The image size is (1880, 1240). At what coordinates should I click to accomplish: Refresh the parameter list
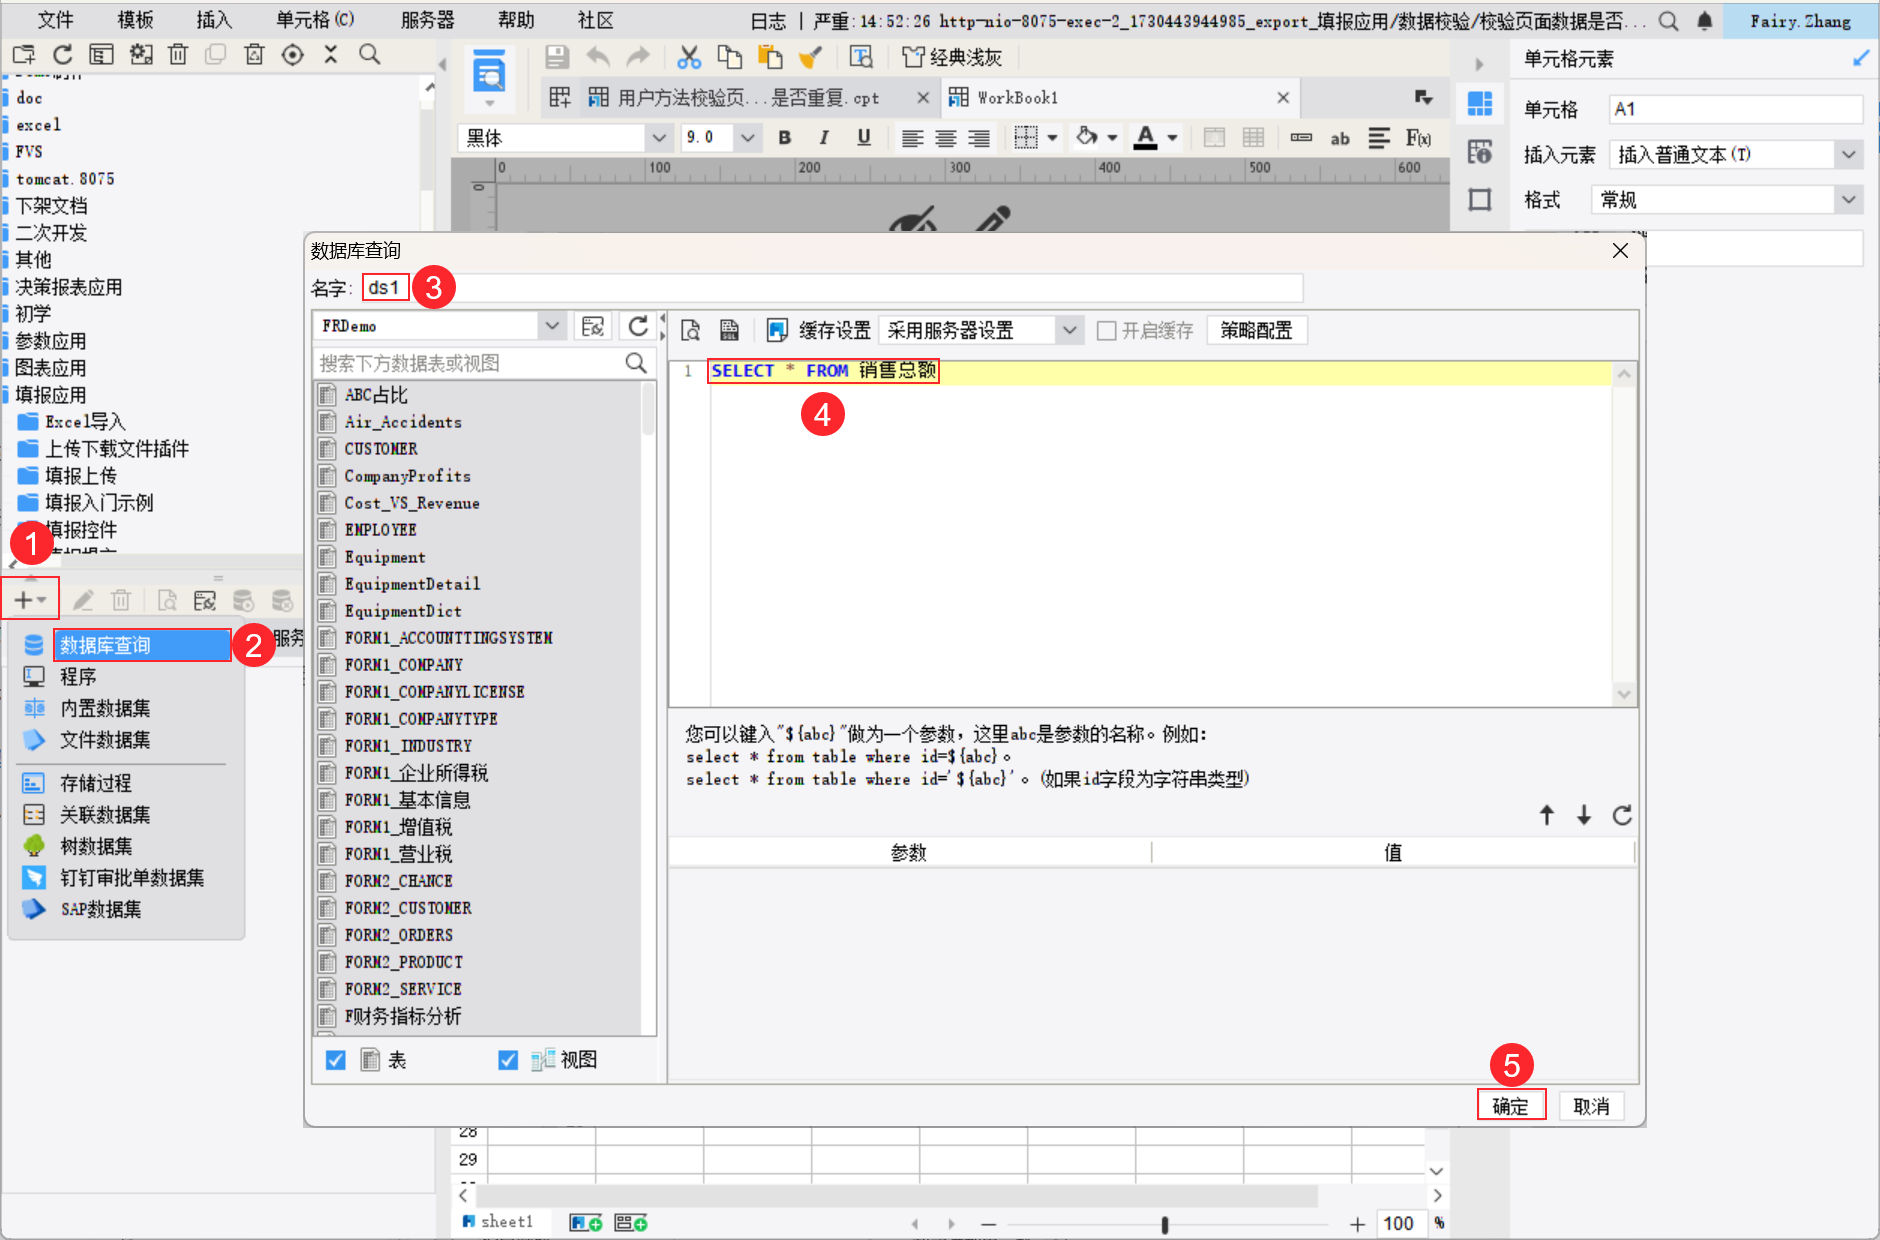1622,815
